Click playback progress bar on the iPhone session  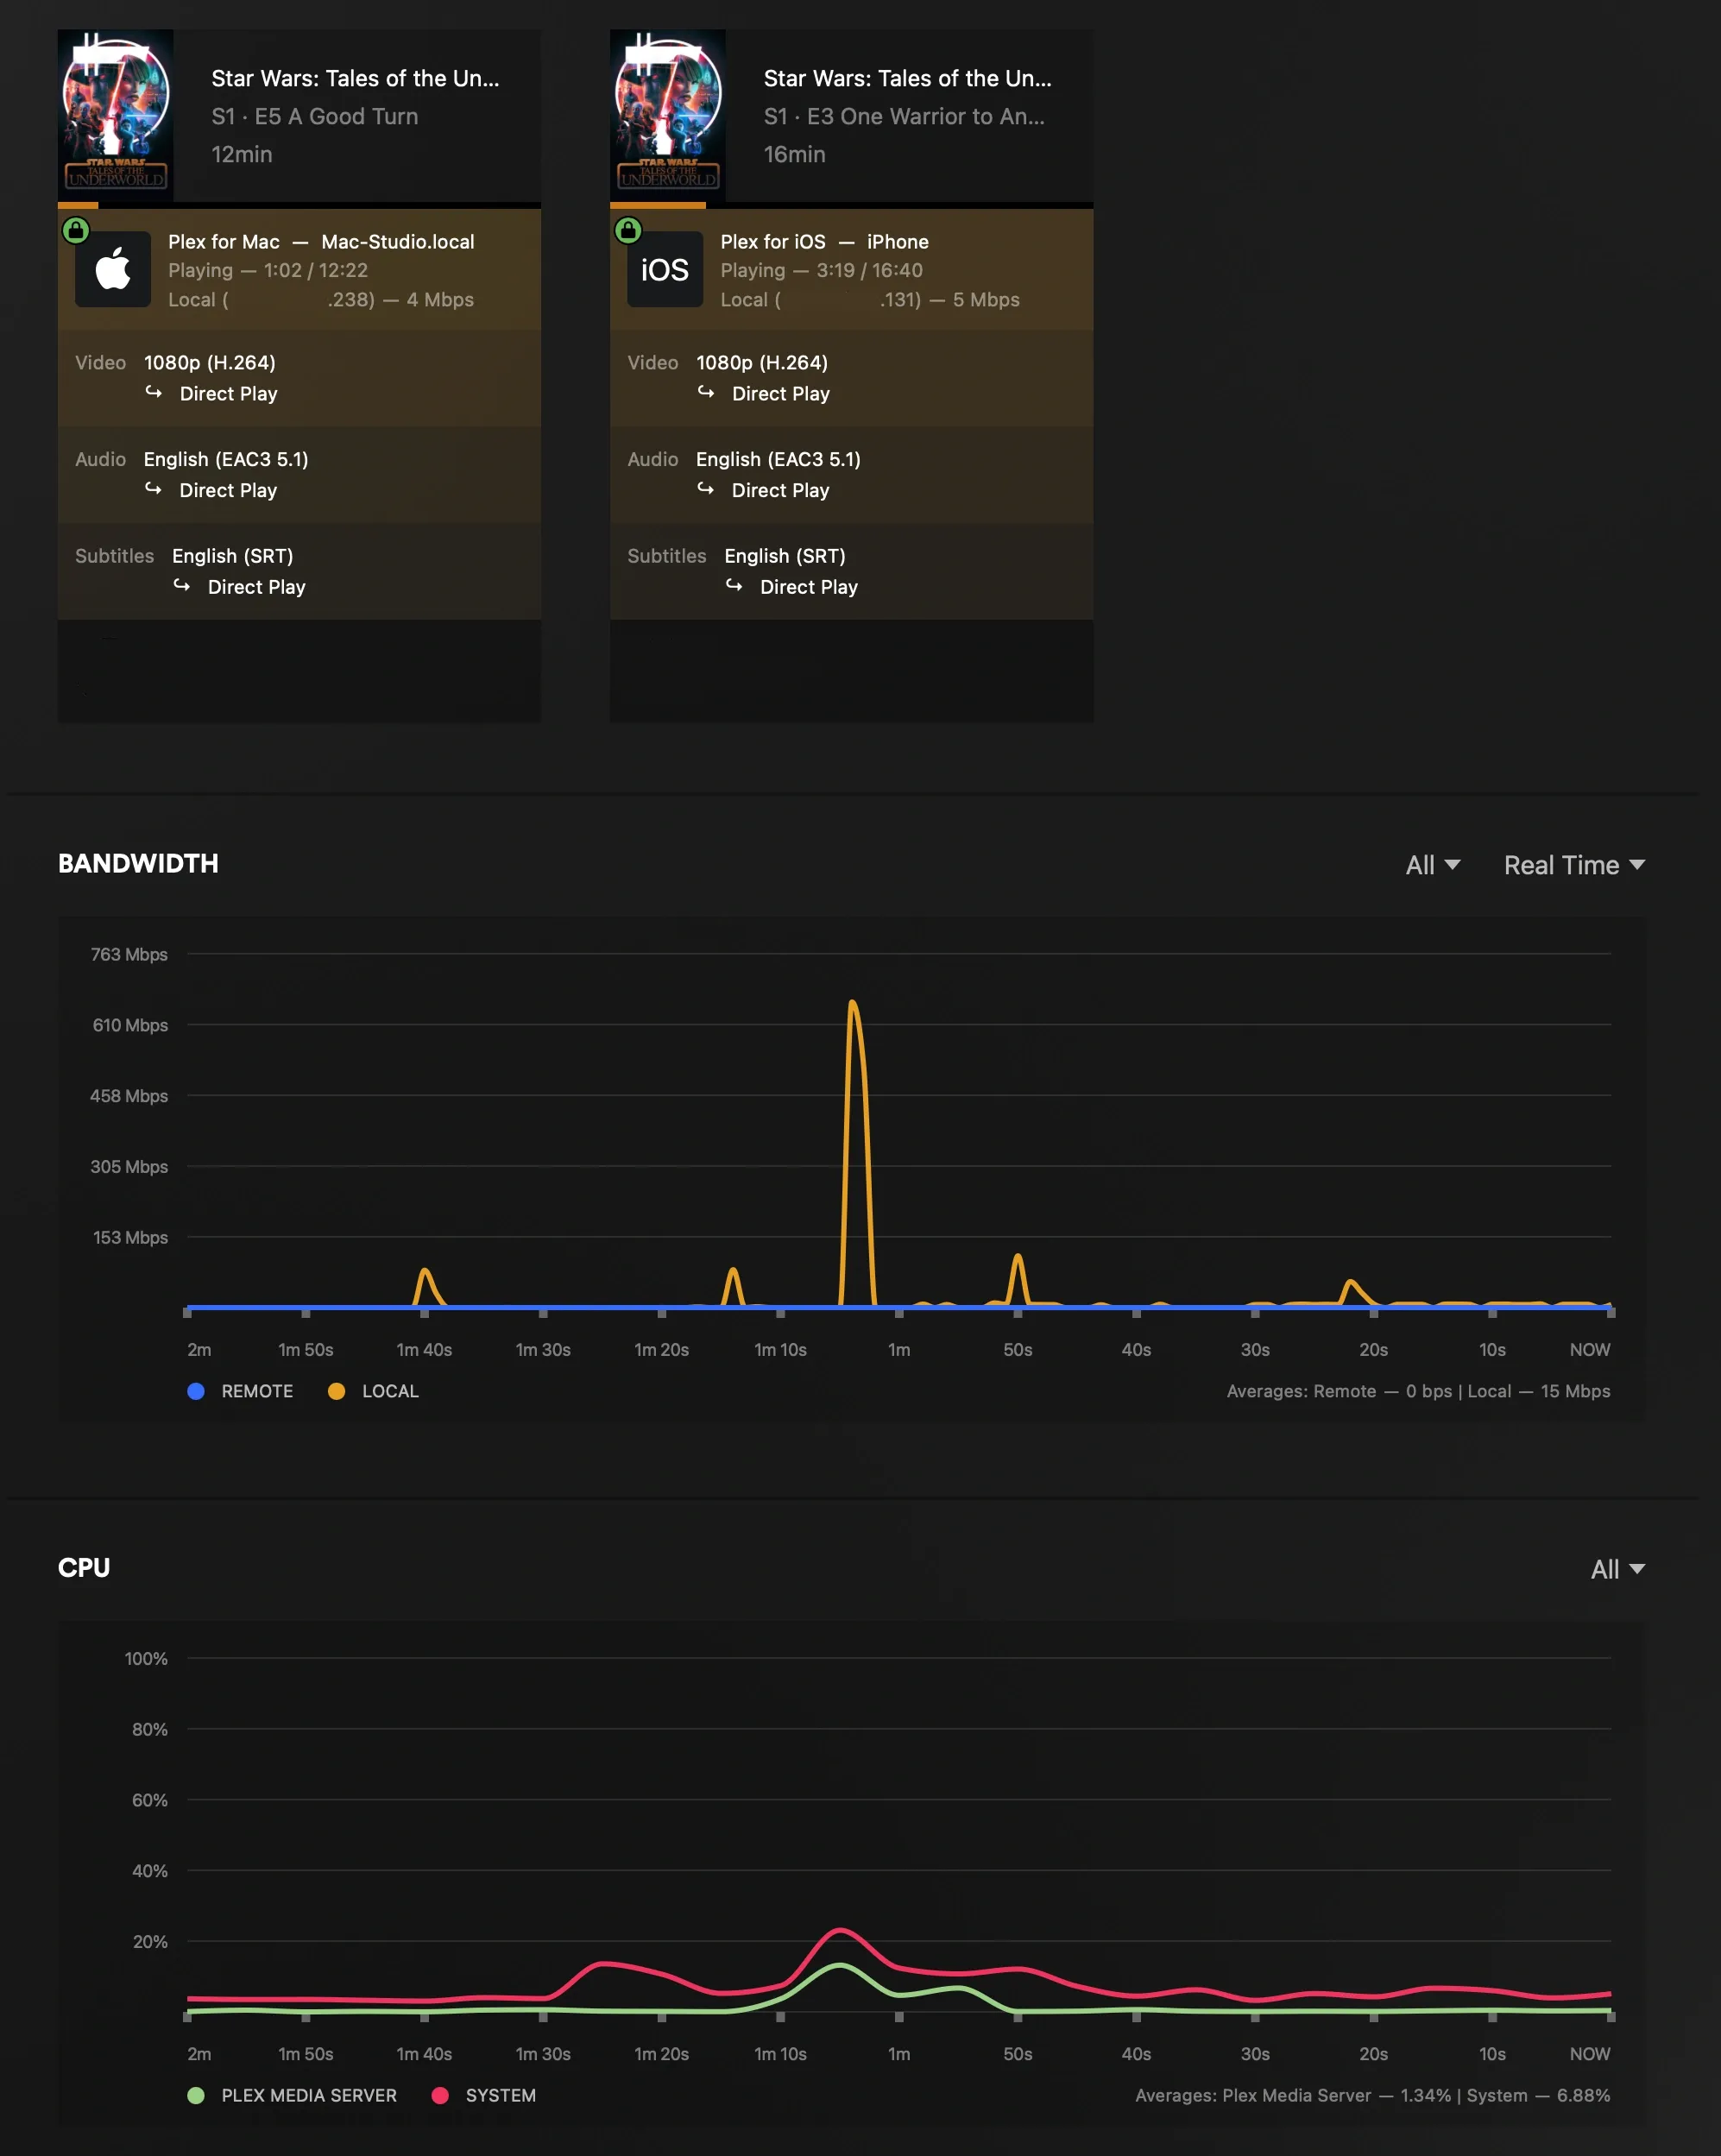[x=851, y=205]
